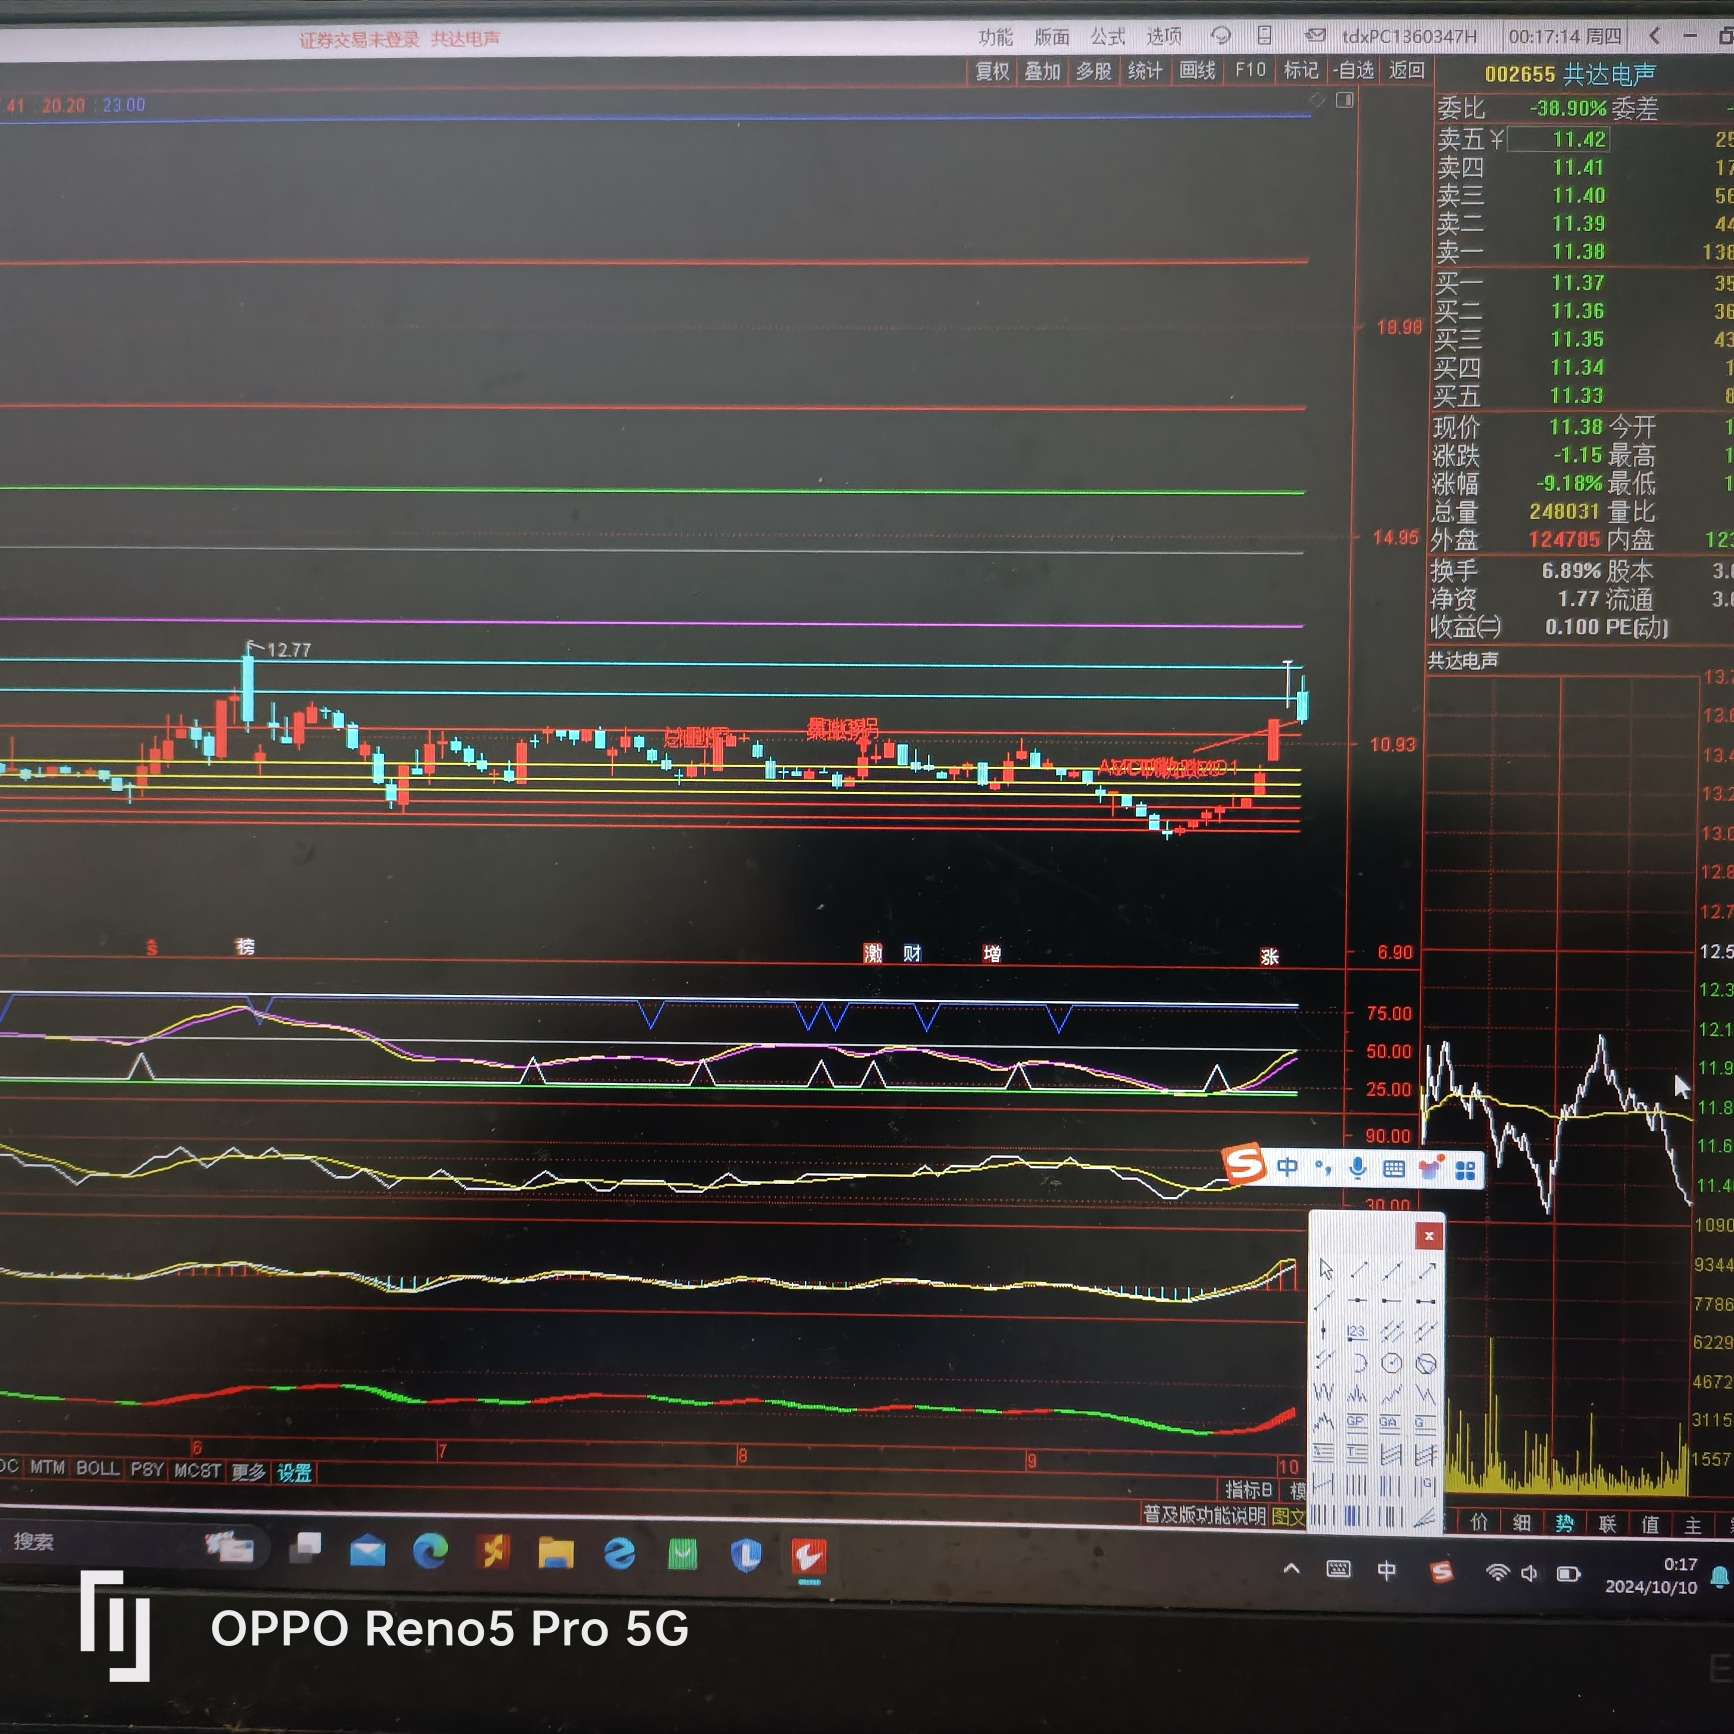Pick the arrow line drawing tool
This screenshot has height=1734, width=1734.
(x=1427, y=1270)
